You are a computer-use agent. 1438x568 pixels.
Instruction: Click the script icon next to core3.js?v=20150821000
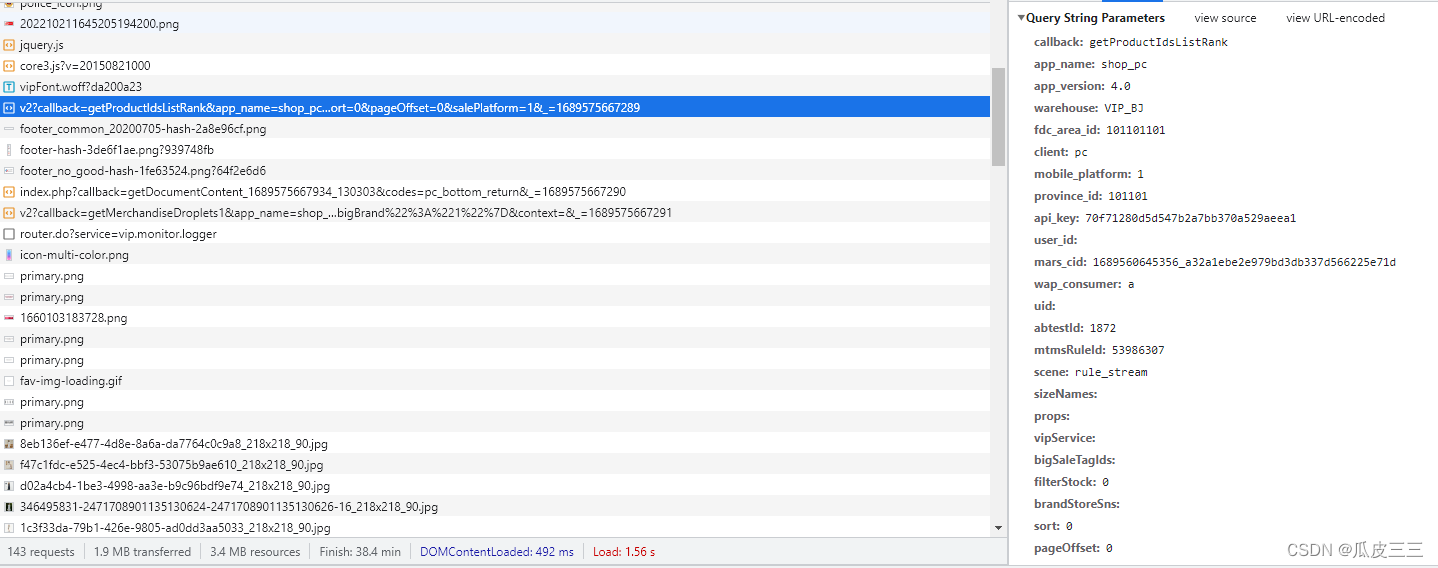tap(9, 66)
